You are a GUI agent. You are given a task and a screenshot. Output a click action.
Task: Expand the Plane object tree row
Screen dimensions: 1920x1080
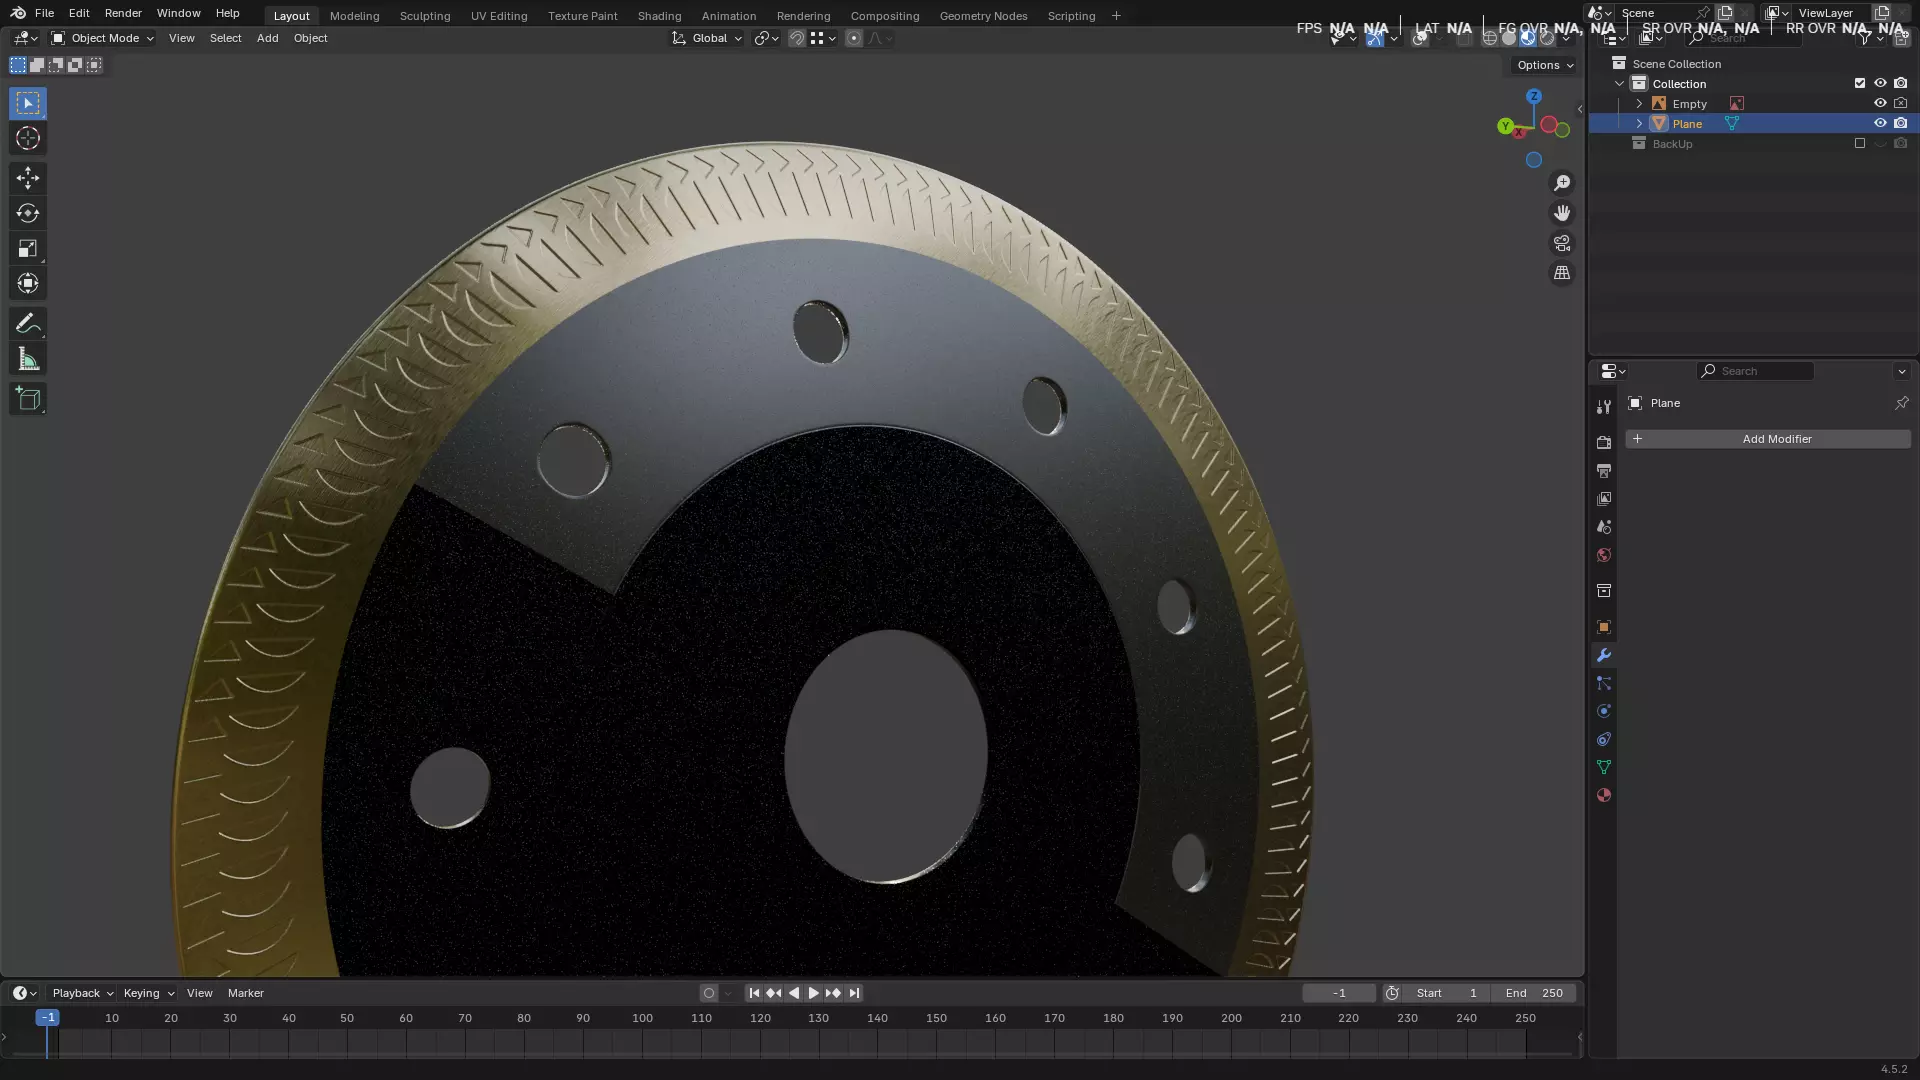(1639, 123)
